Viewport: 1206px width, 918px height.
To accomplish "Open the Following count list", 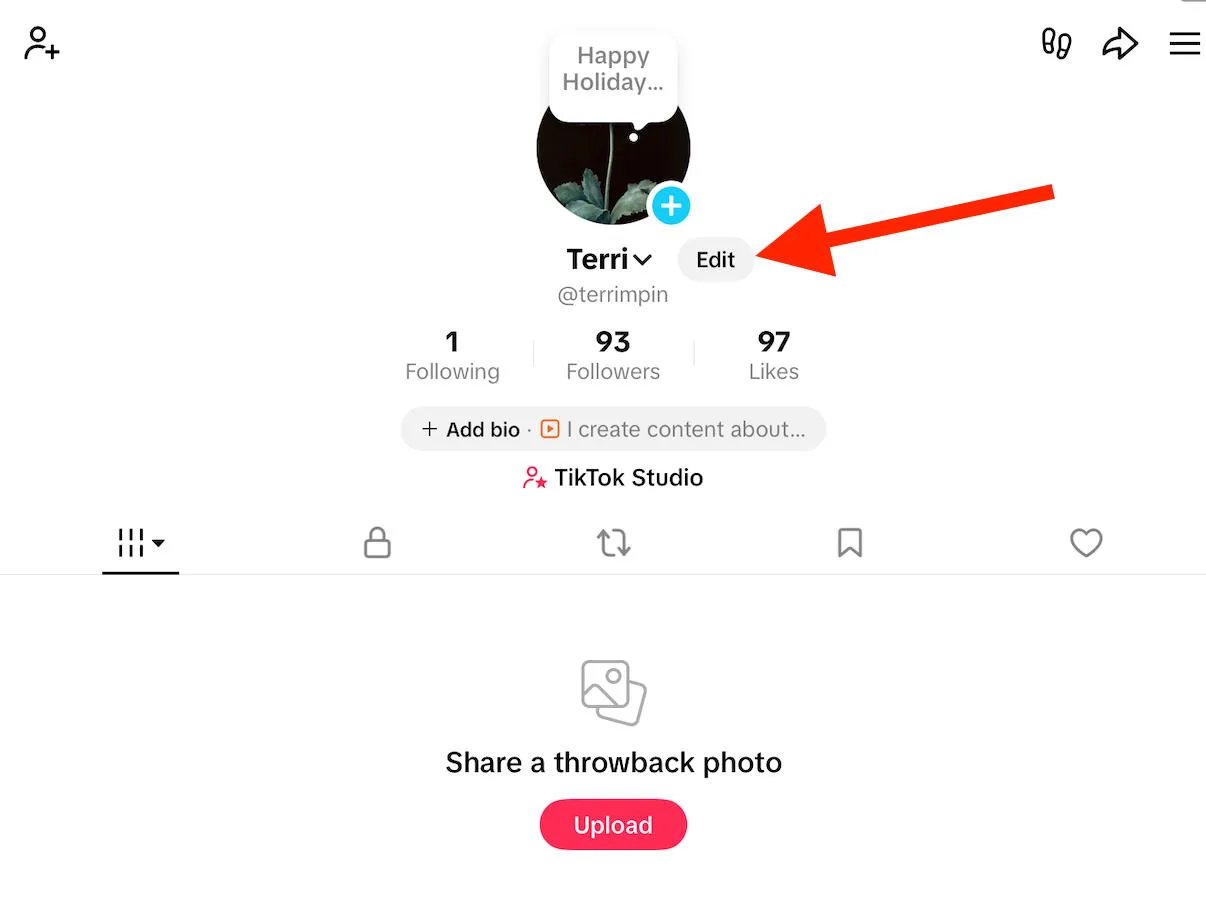I will [452, 356].
